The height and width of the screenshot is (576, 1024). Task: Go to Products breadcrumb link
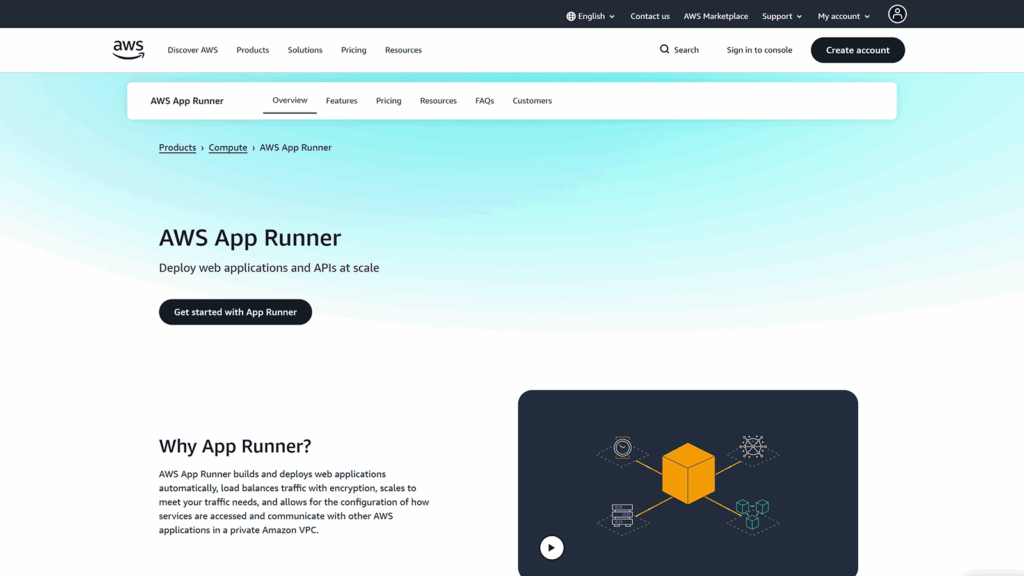point(177,148)
